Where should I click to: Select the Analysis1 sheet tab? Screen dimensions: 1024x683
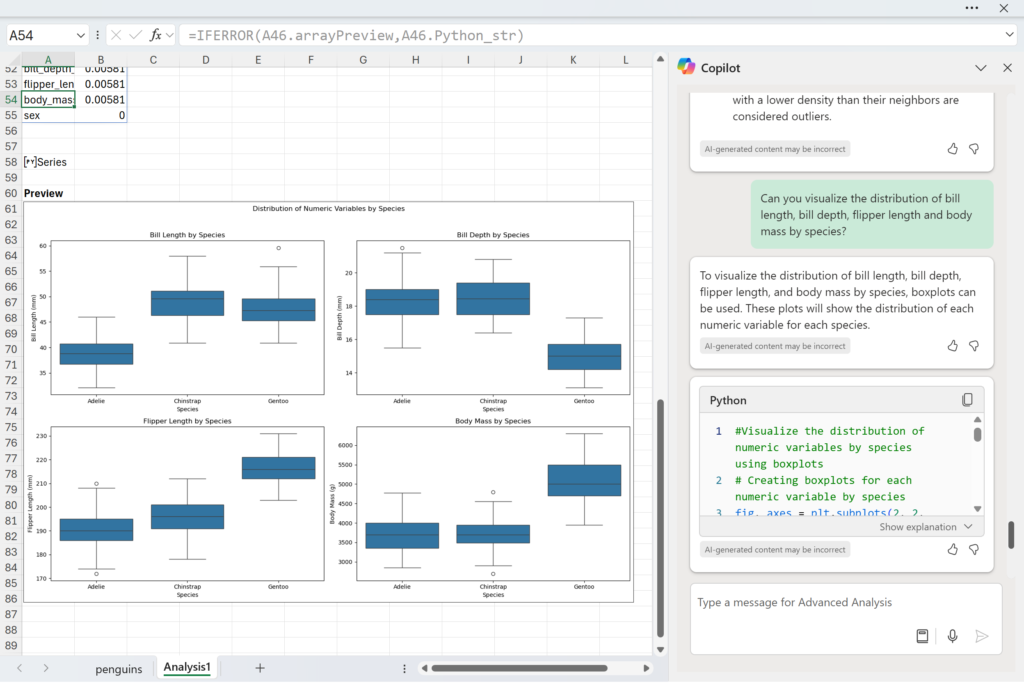(x=187, y=667)
